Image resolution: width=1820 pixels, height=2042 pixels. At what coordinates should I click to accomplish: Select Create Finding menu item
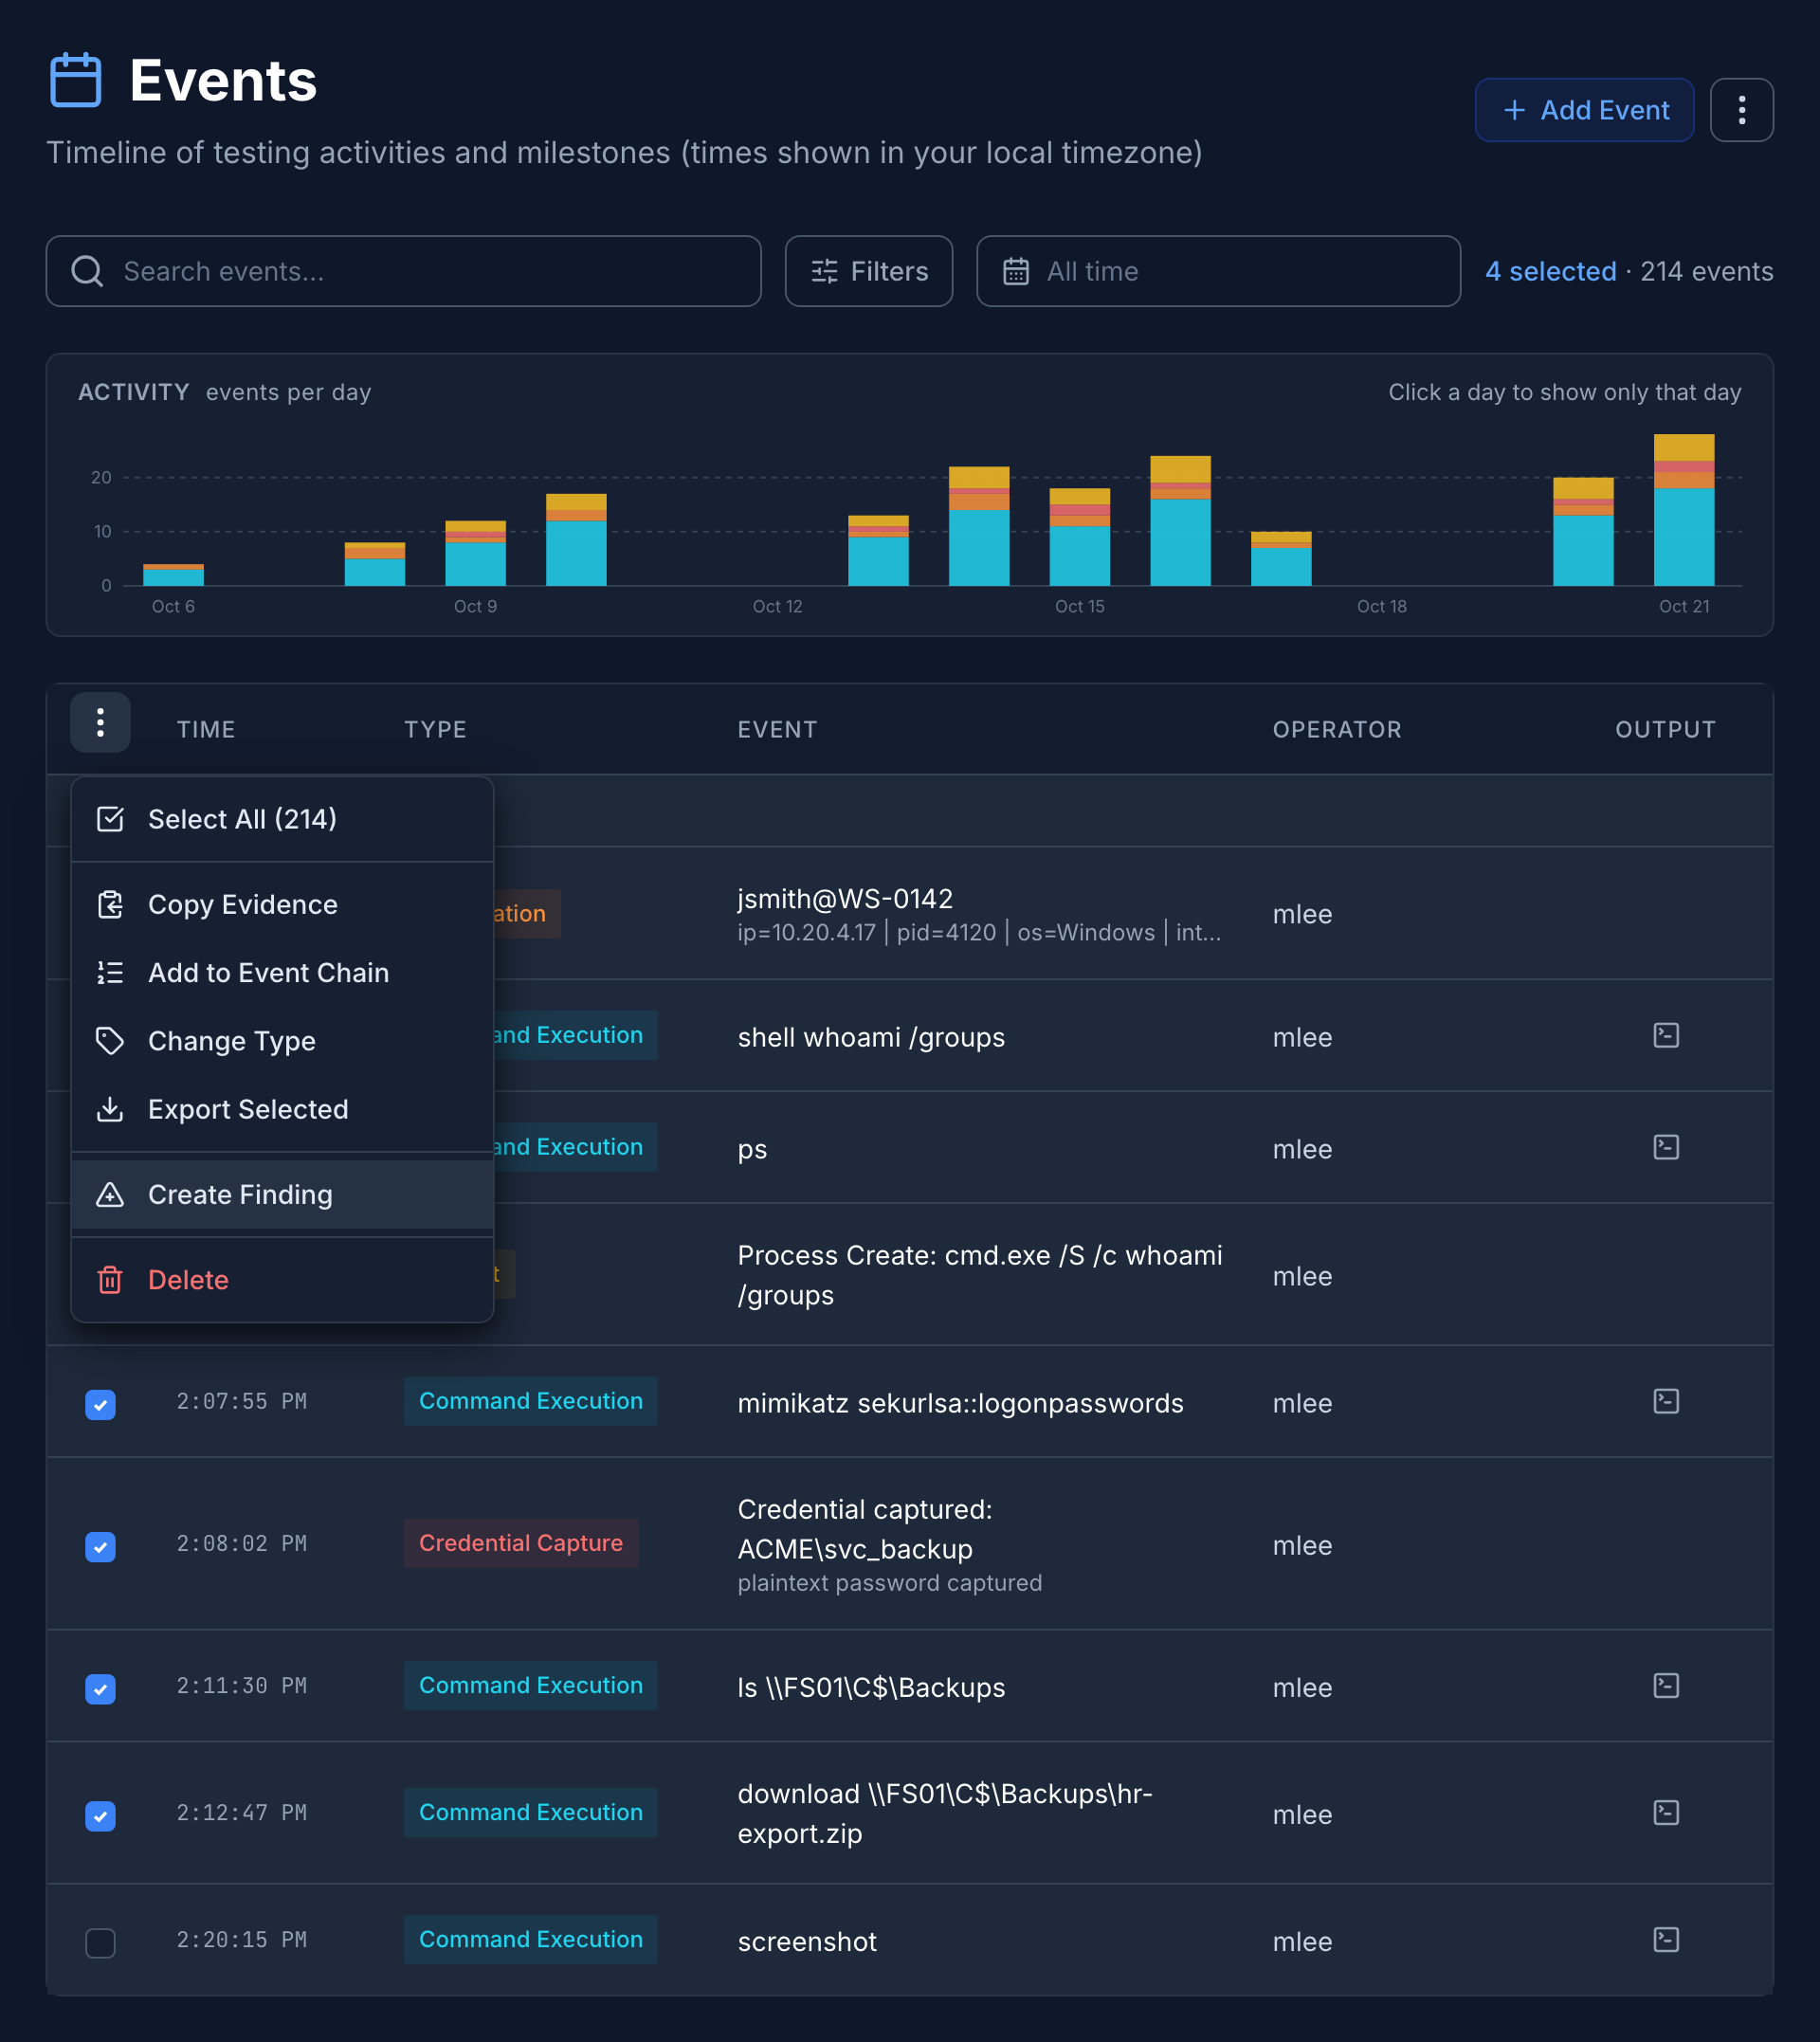coord(282,1194)
